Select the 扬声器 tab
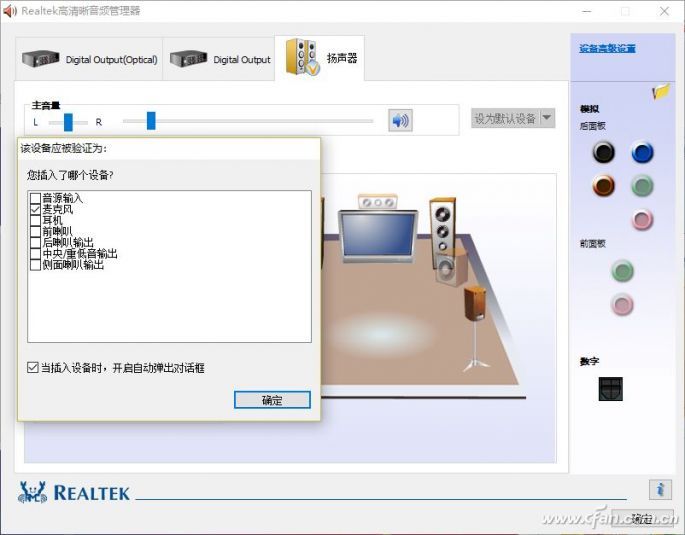The width and height of the screenshot is (685, 535). click(320, 58)
